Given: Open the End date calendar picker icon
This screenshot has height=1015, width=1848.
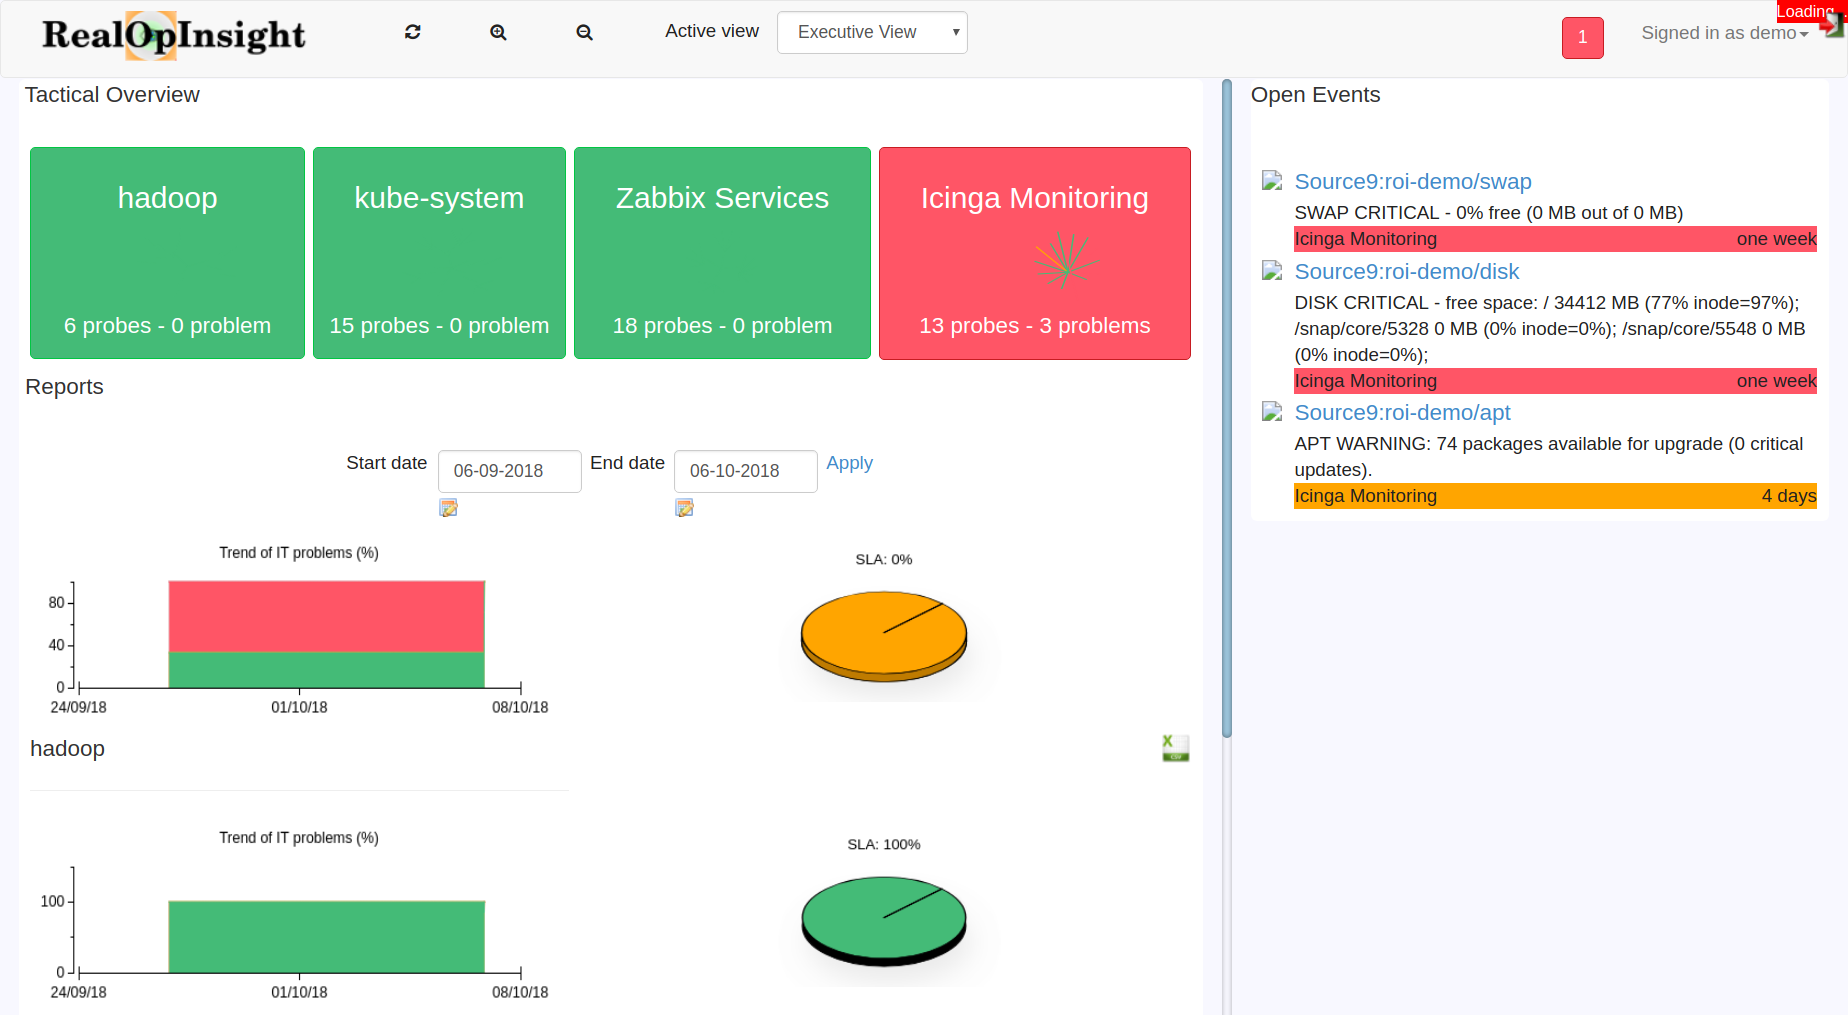Looking at the screenshot, I should point(684,508).
